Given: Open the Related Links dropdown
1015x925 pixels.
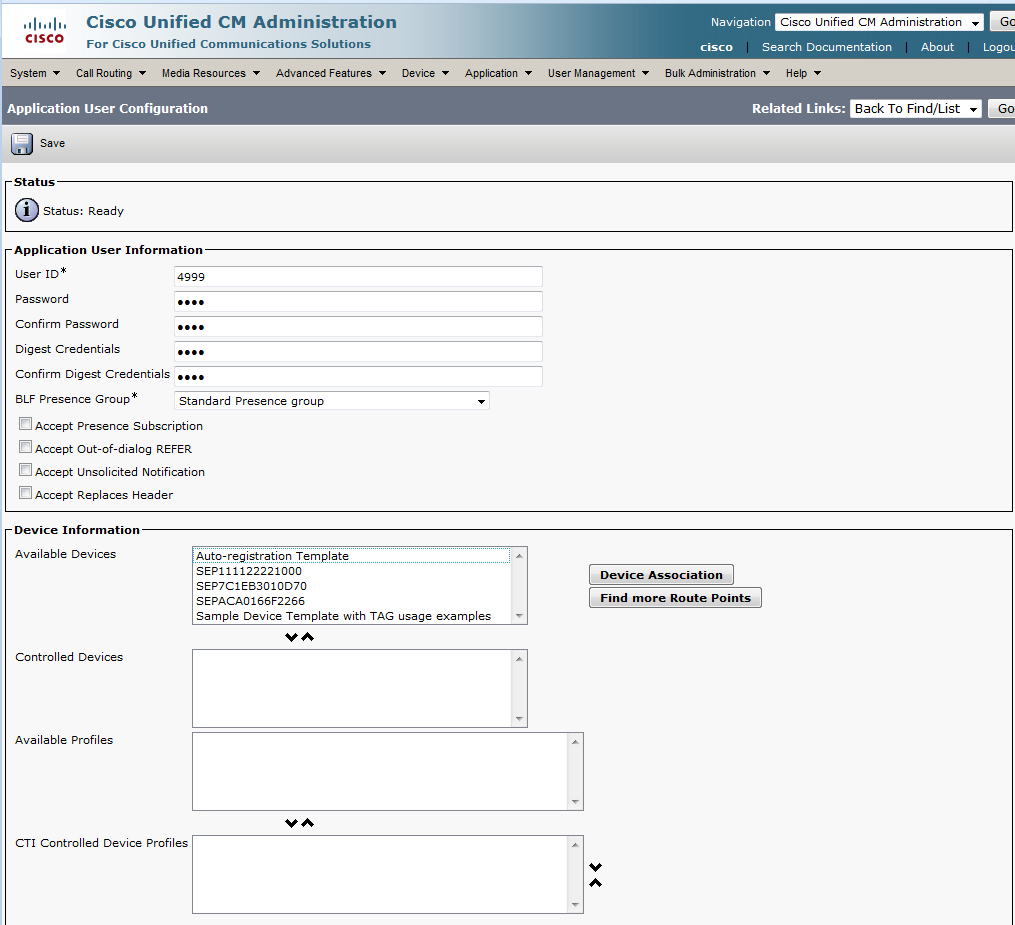Looking at the screenshot, I should point(915,109).
